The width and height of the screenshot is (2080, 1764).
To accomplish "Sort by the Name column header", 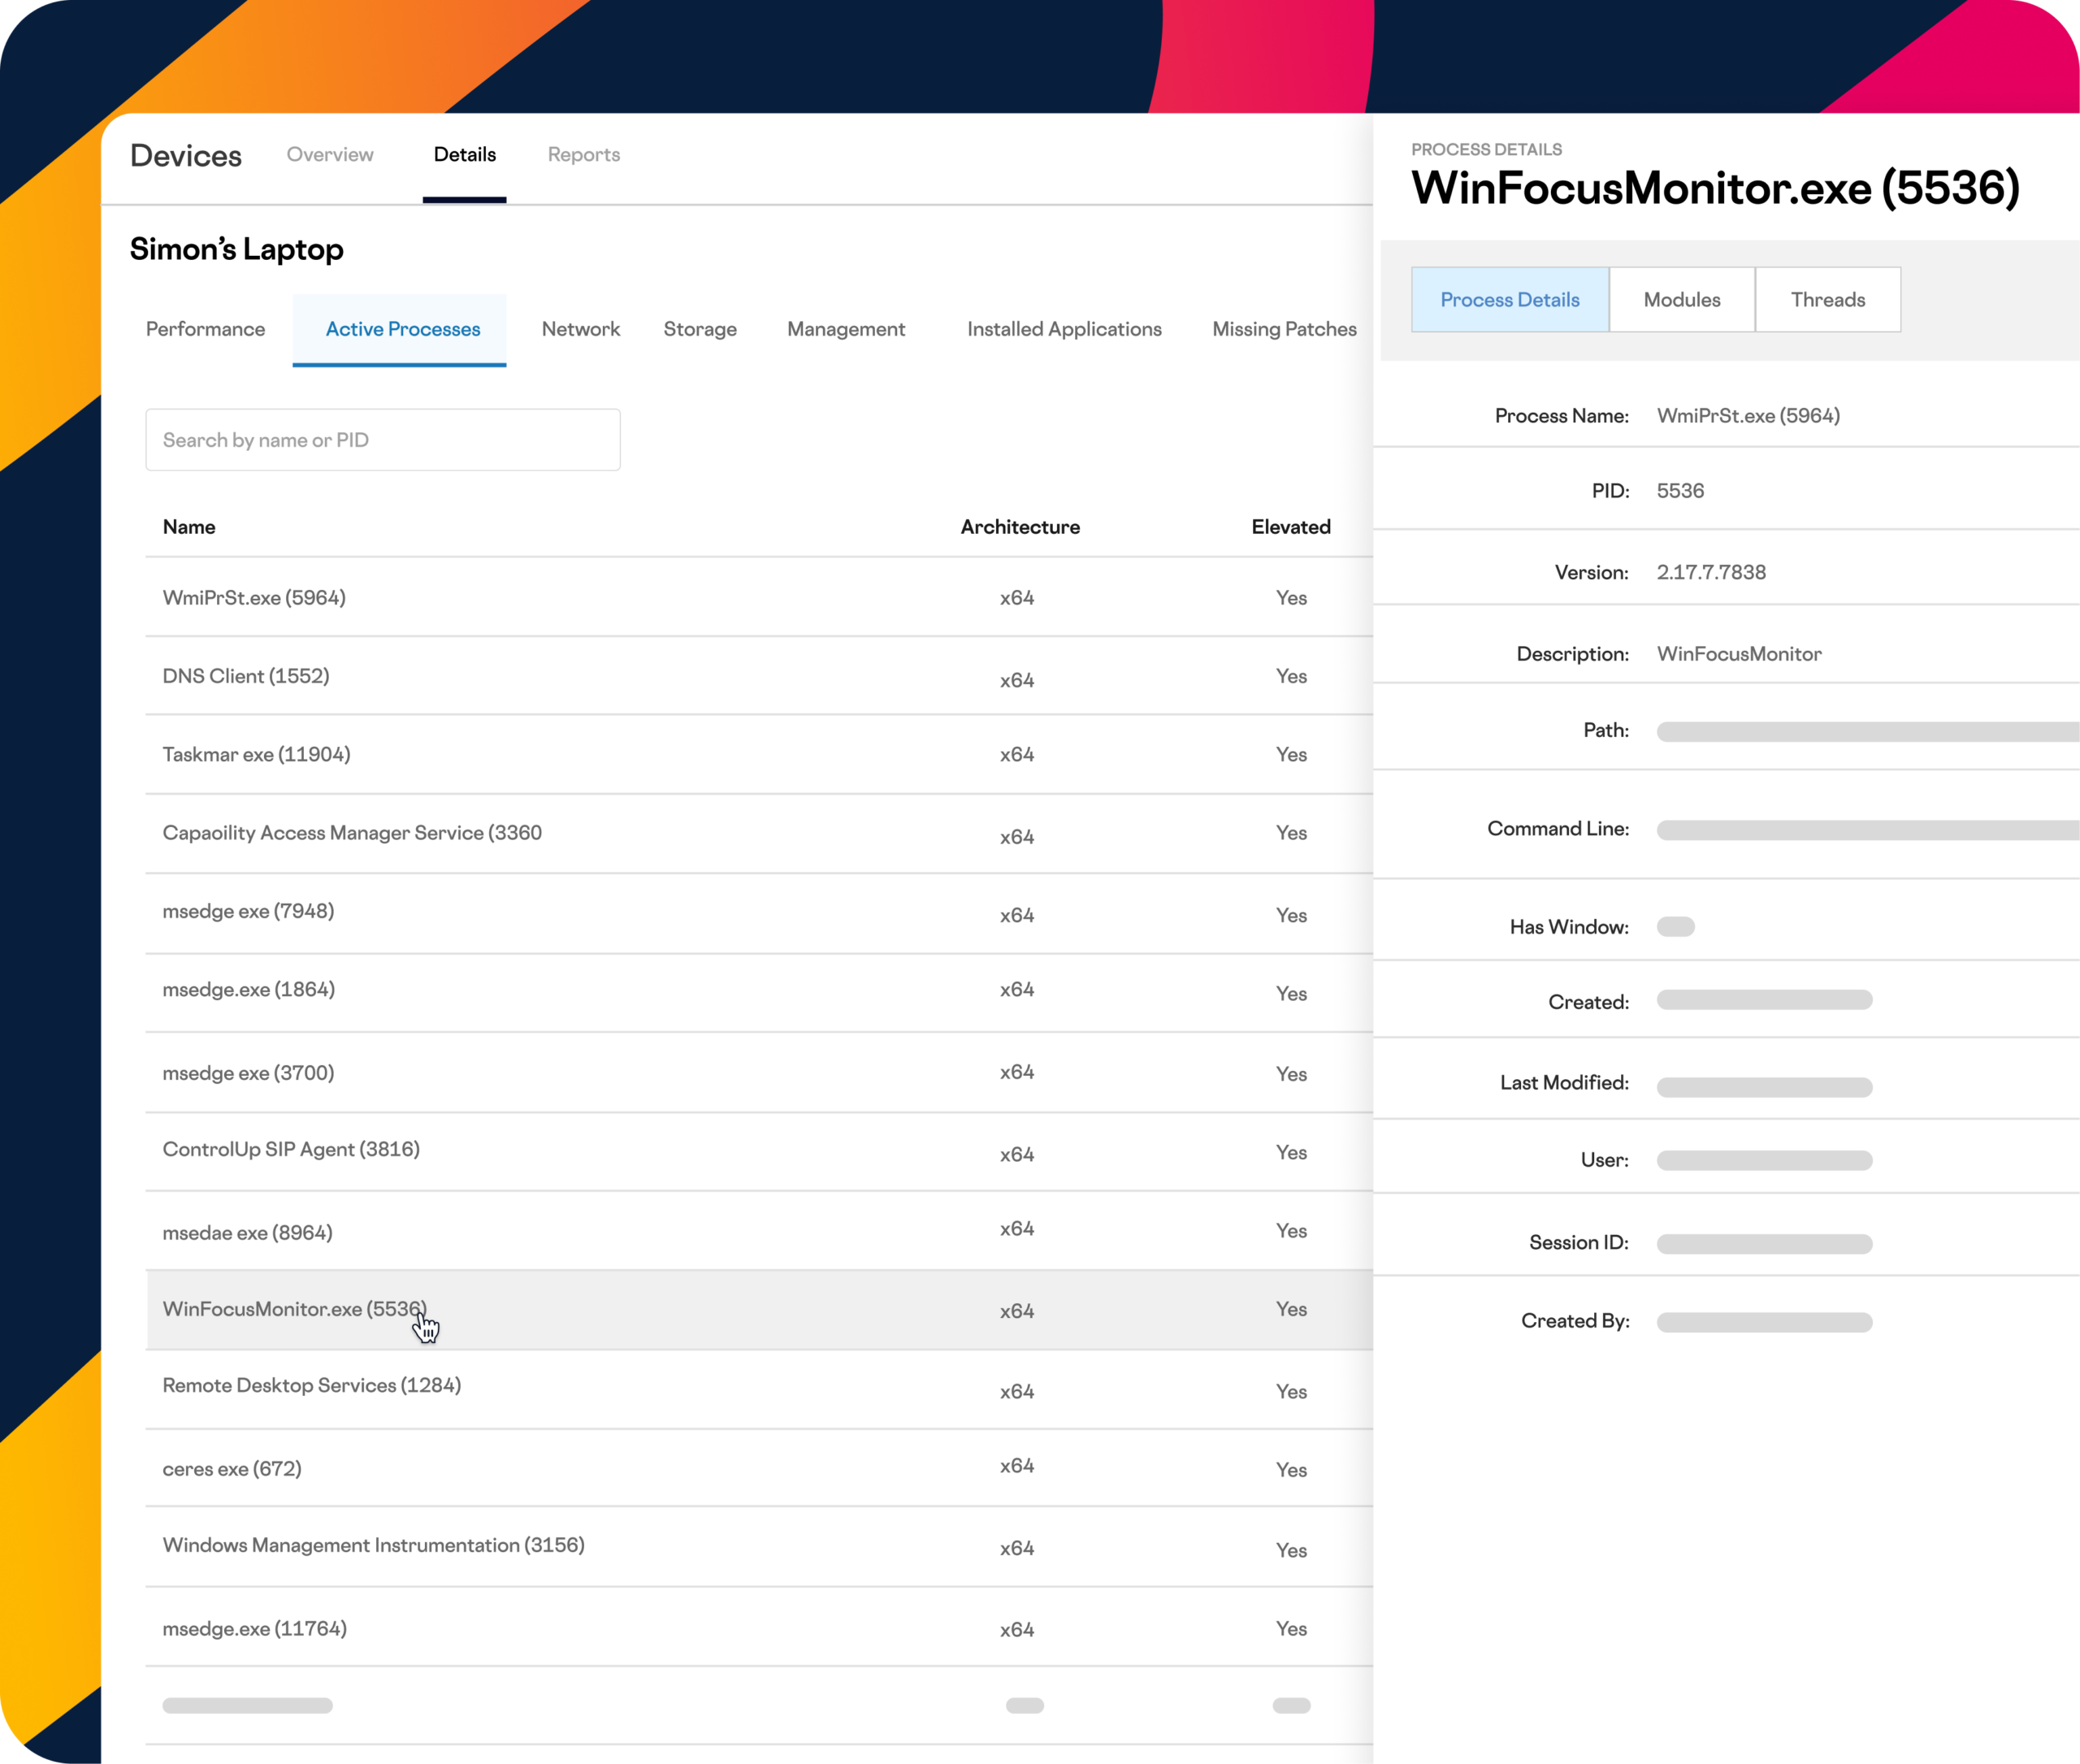I will pos(189,527).
